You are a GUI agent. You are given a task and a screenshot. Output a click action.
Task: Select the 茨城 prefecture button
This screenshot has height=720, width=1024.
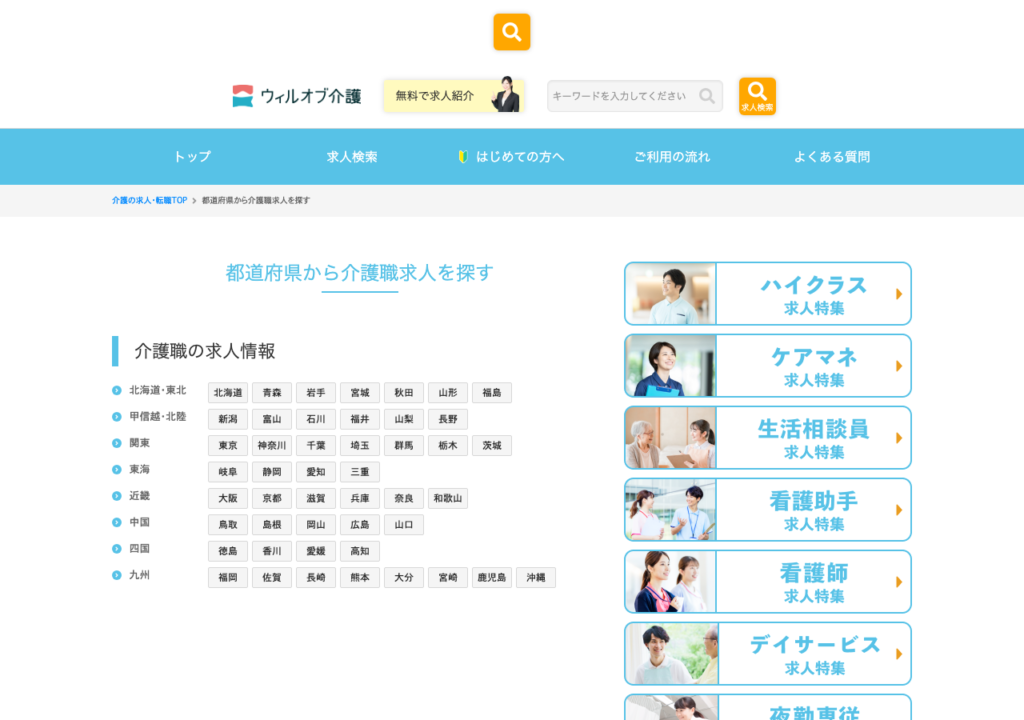click(492, 446)
